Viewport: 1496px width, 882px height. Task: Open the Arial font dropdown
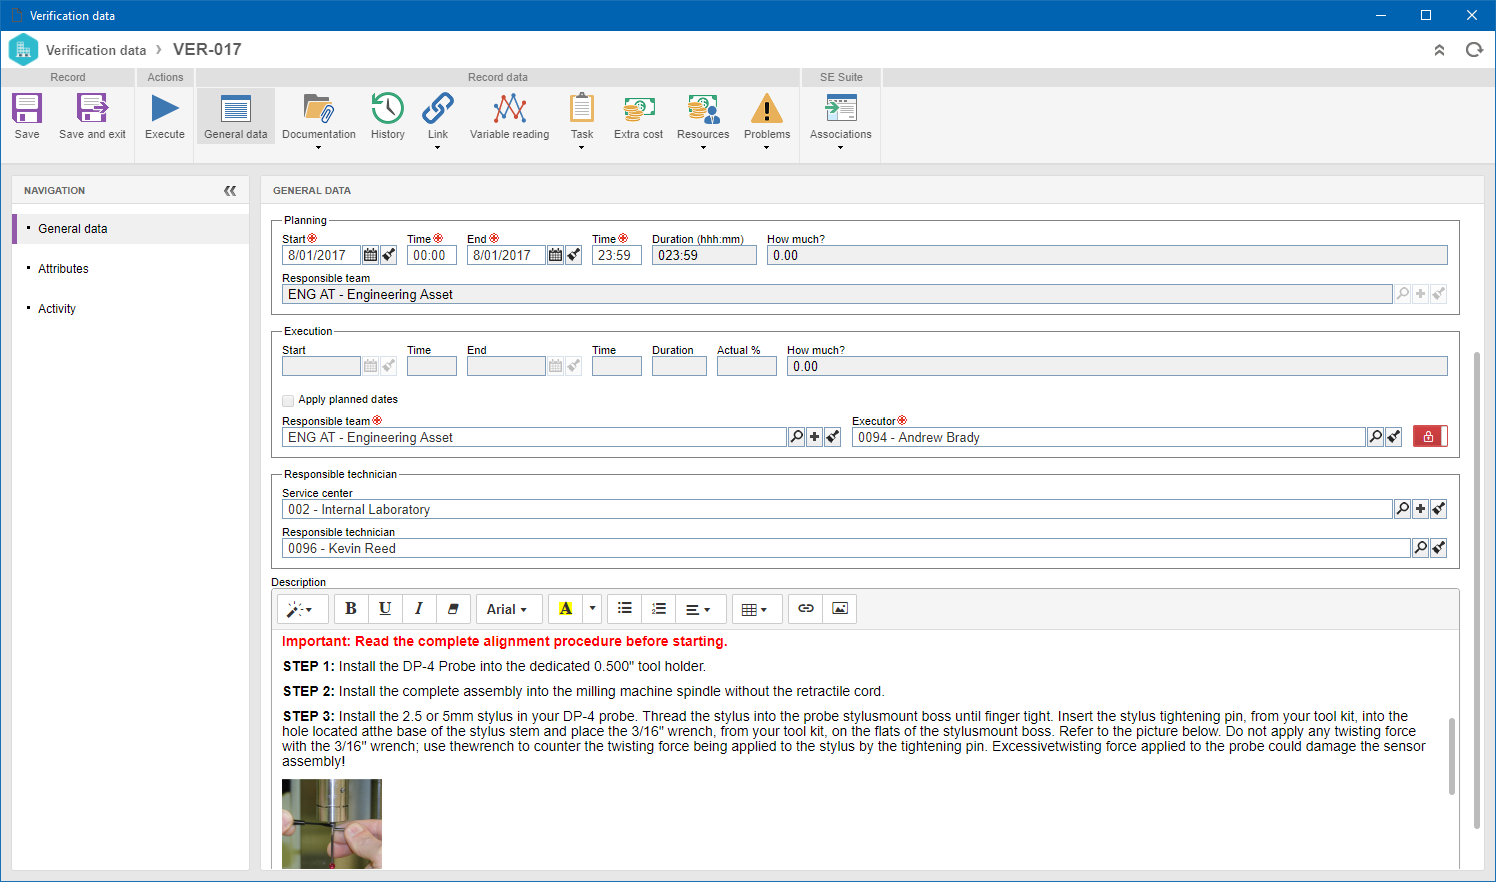[508, 609]
